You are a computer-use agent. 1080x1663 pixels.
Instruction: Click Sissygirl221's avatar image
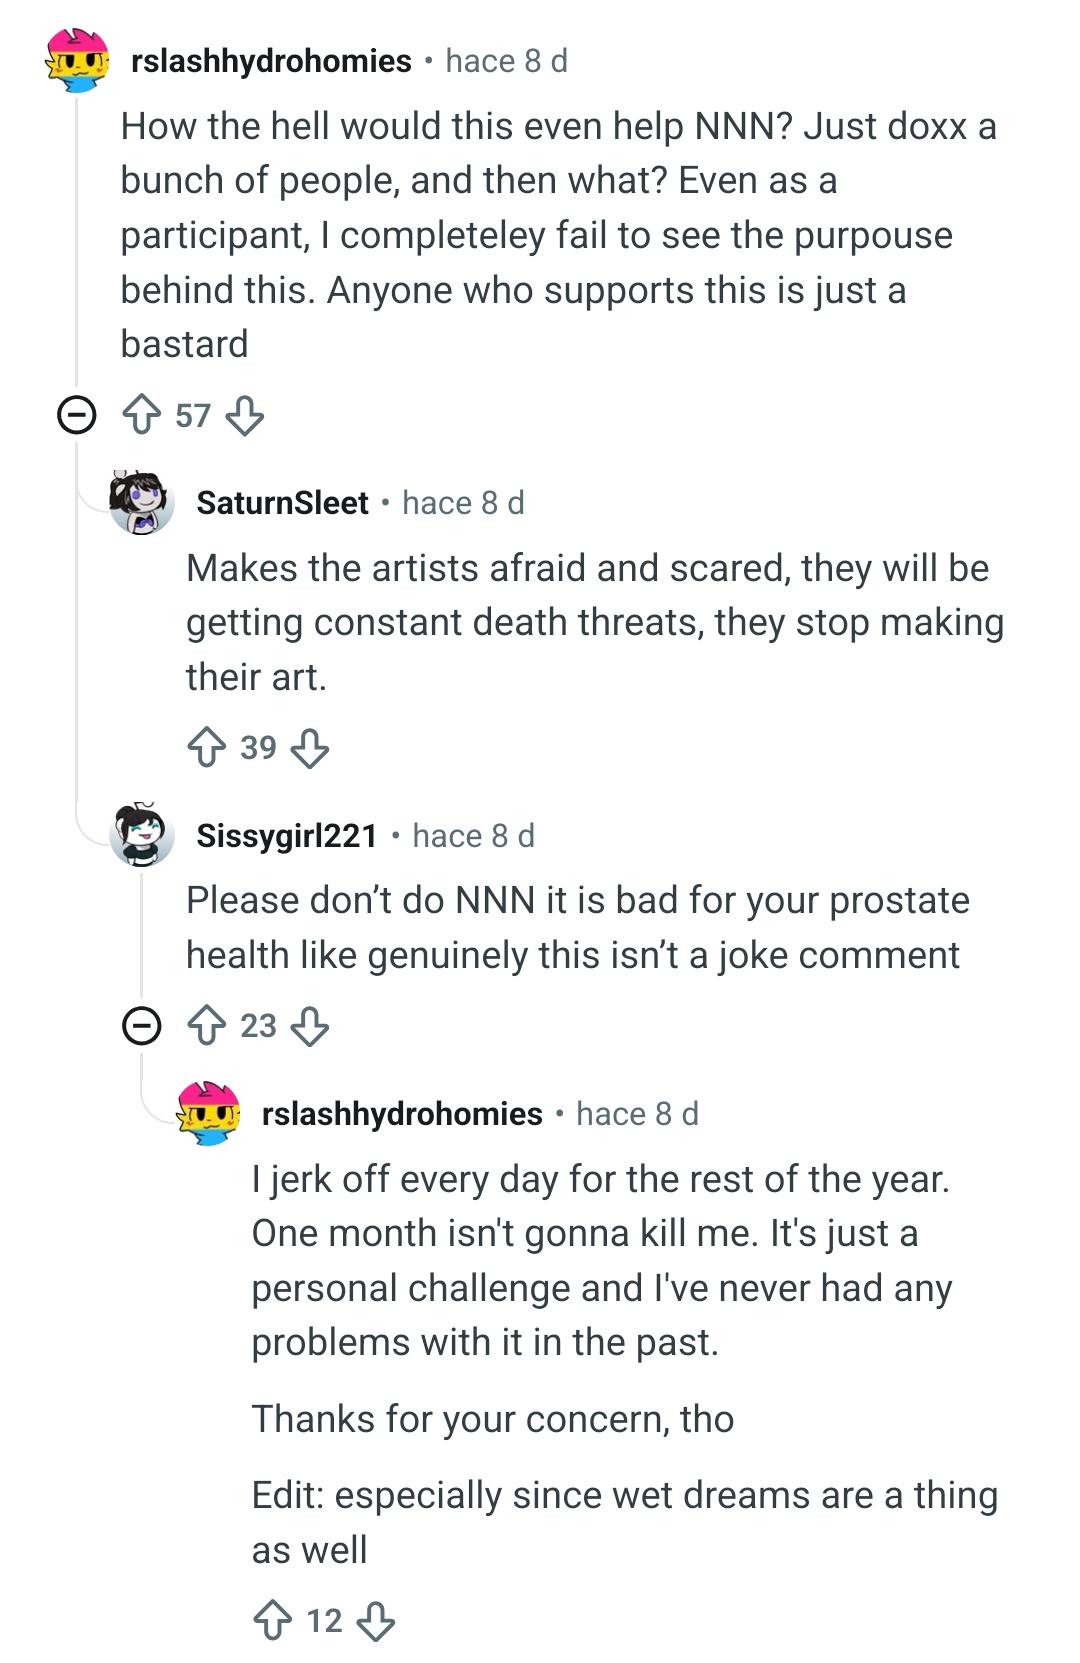(141, 834)
